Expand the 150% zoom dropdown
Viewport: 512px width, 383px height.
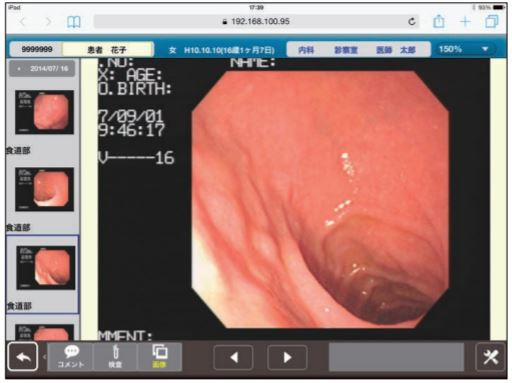463,49
